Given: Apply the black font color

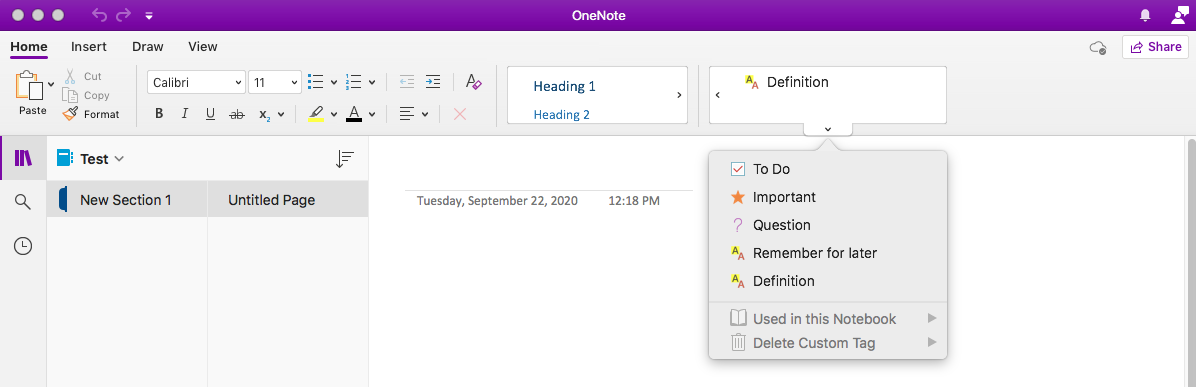Looking at the screenshot, I should pos(353,114).
